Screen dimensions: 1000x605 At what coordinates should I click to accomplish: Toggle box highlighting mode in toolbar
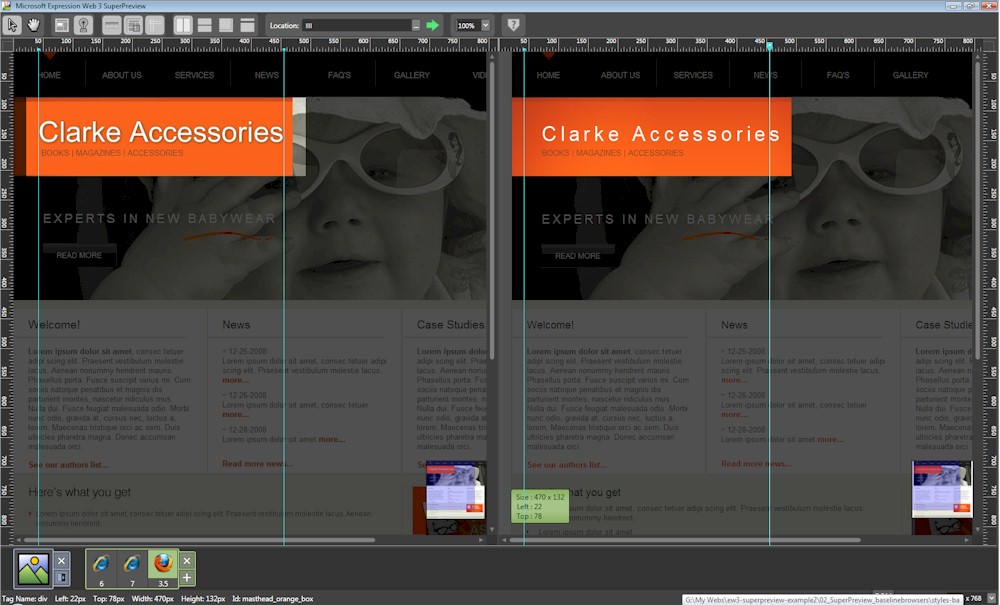[62, 26]
